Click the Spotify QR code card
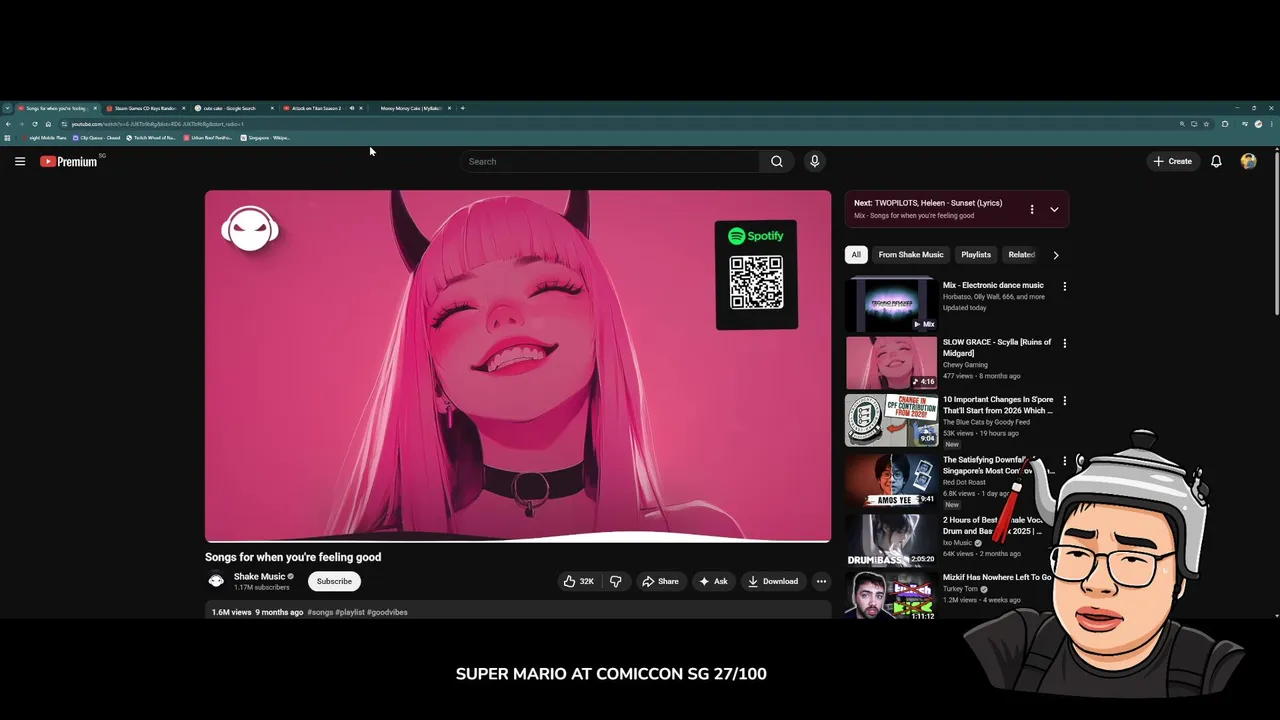1280x720 pixels. click(756, 274)
